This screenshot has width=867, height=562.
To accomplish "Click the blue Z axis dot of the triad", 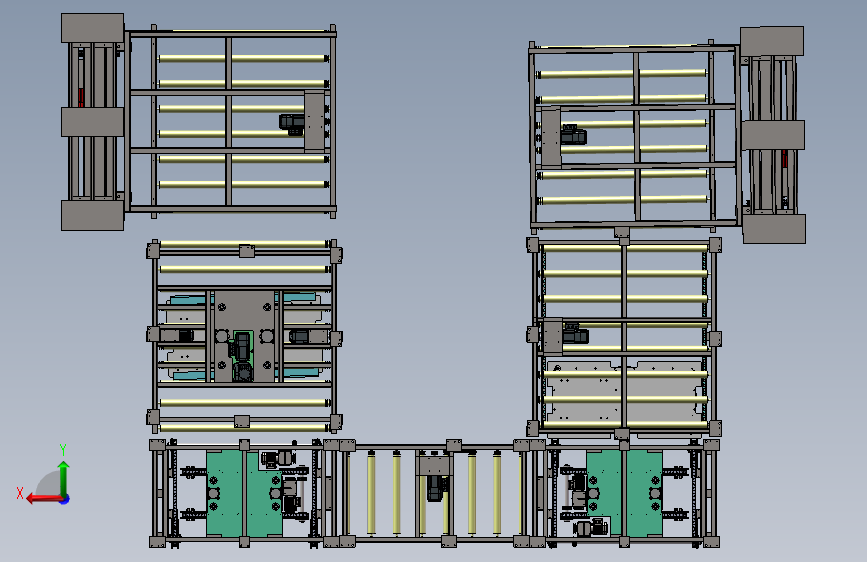I will 65,499.
